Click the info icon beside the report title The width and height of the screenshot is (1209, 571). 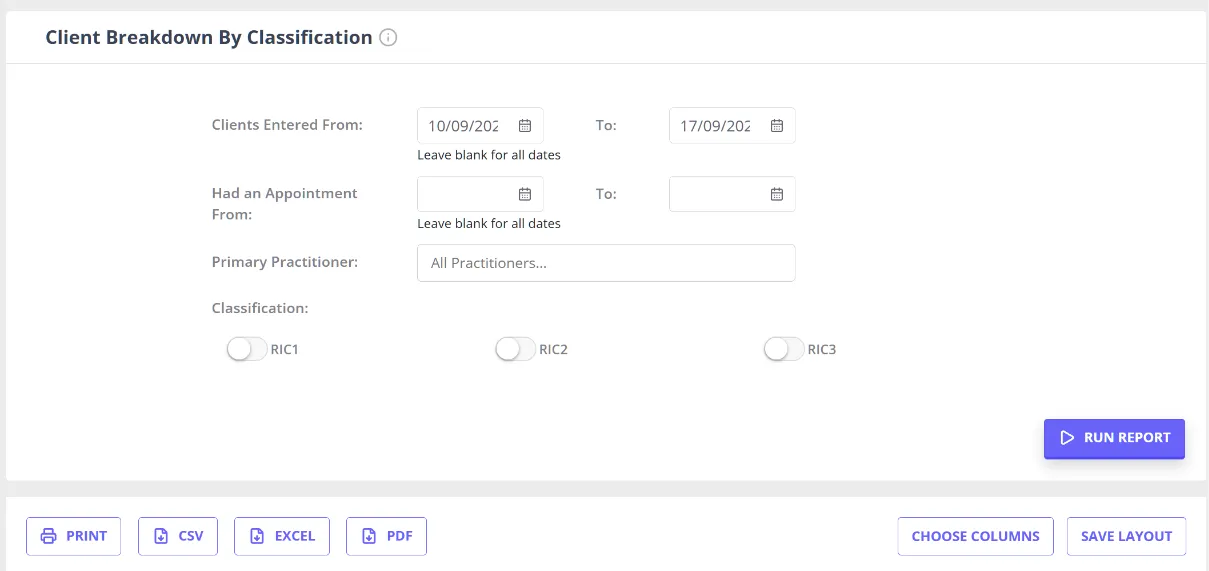[389, 38]
